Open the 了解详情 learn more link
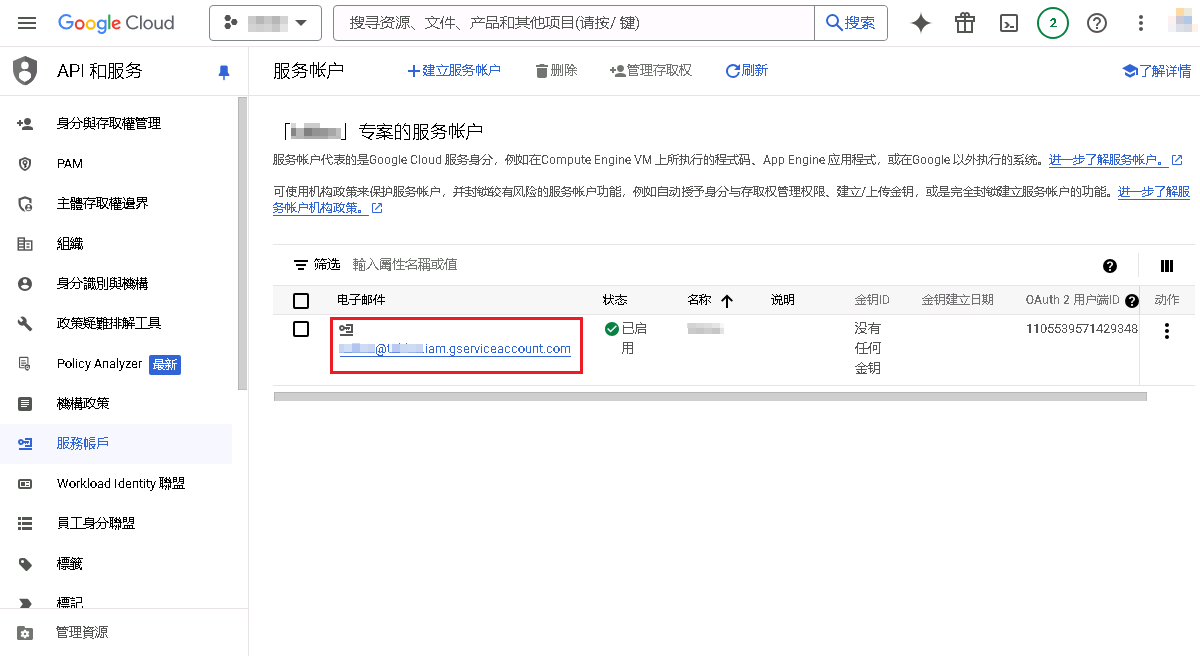The image size is (1200, 656). point(1156,71)
